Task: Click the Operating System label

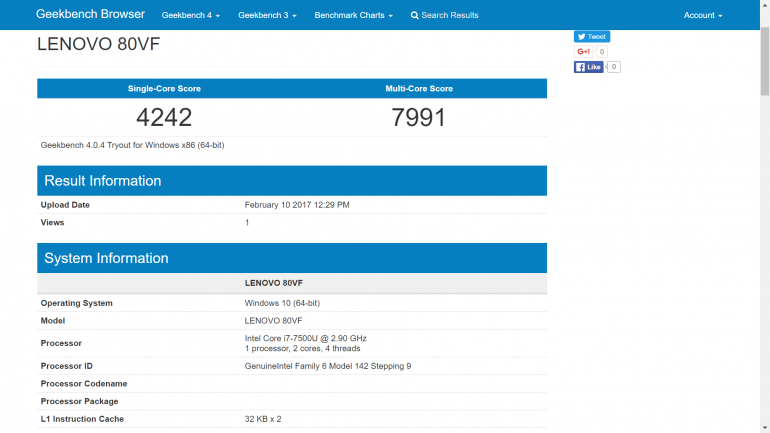Action: [76, 303]
